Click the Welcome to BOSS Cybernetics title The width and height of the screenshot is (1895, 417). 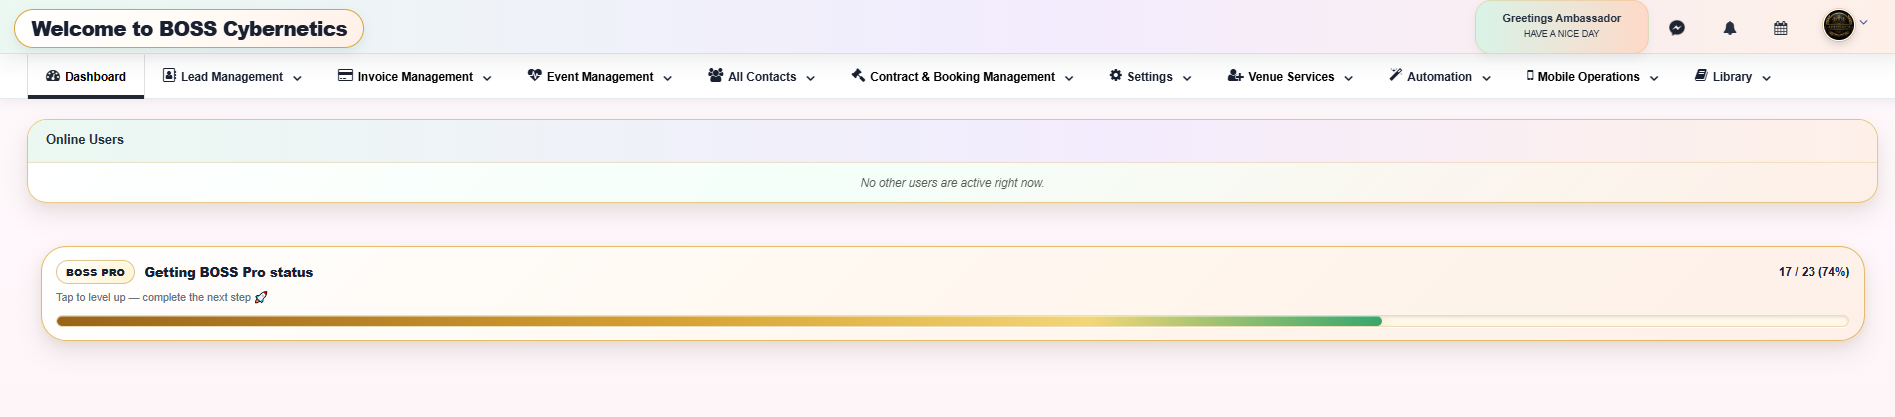tap(189, 29)
